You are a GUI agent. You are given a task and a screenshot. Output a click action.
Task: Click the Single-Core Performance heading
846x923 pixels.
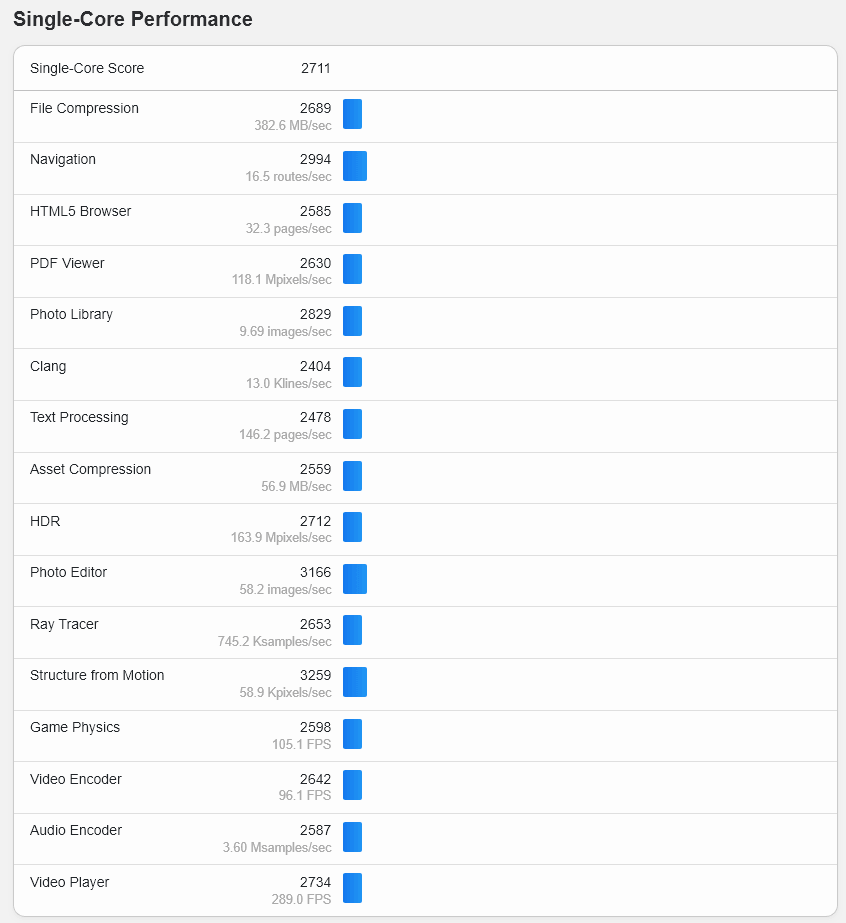[x=133, y=19]
